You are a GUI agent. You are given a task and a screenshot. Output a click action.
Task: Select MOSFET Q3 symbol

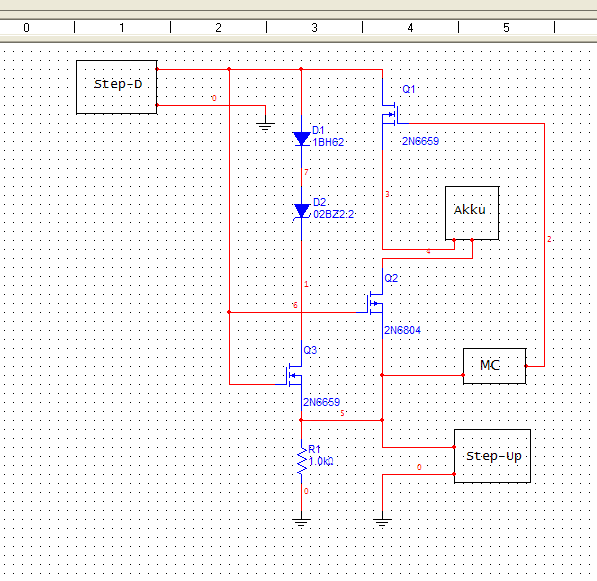click(293, 375)
